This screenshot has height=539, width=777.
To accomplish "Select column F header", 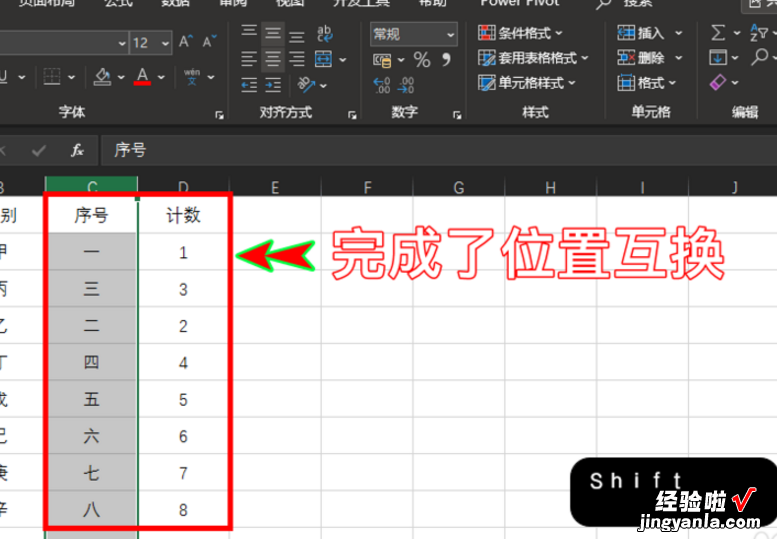I will tap(367, 187).
